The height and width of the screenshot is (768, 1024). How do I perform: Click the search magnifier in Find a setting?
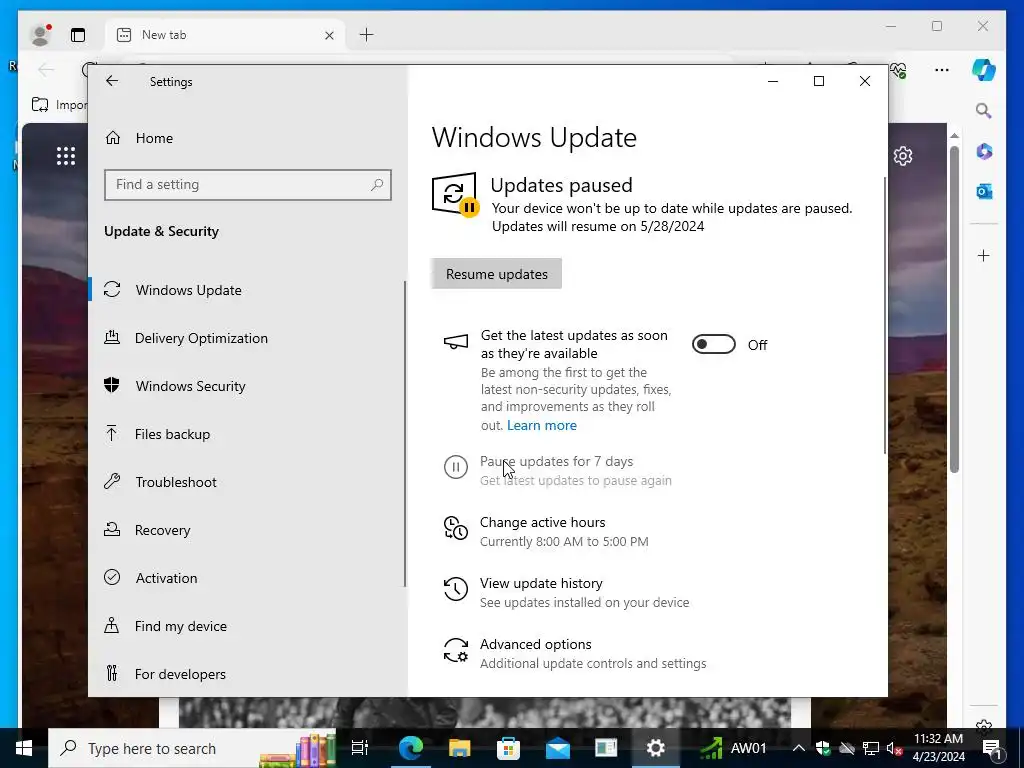[x=377, y=185]
